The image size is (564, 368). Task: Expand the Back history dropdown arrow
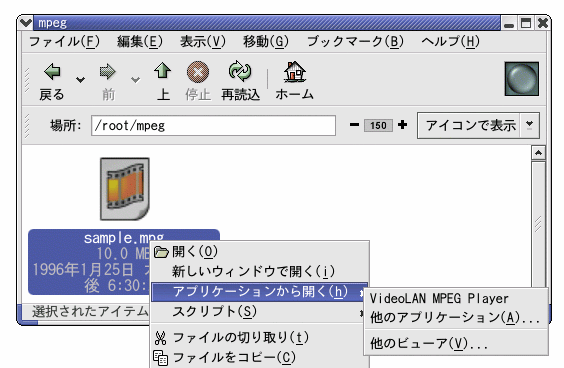80,79
